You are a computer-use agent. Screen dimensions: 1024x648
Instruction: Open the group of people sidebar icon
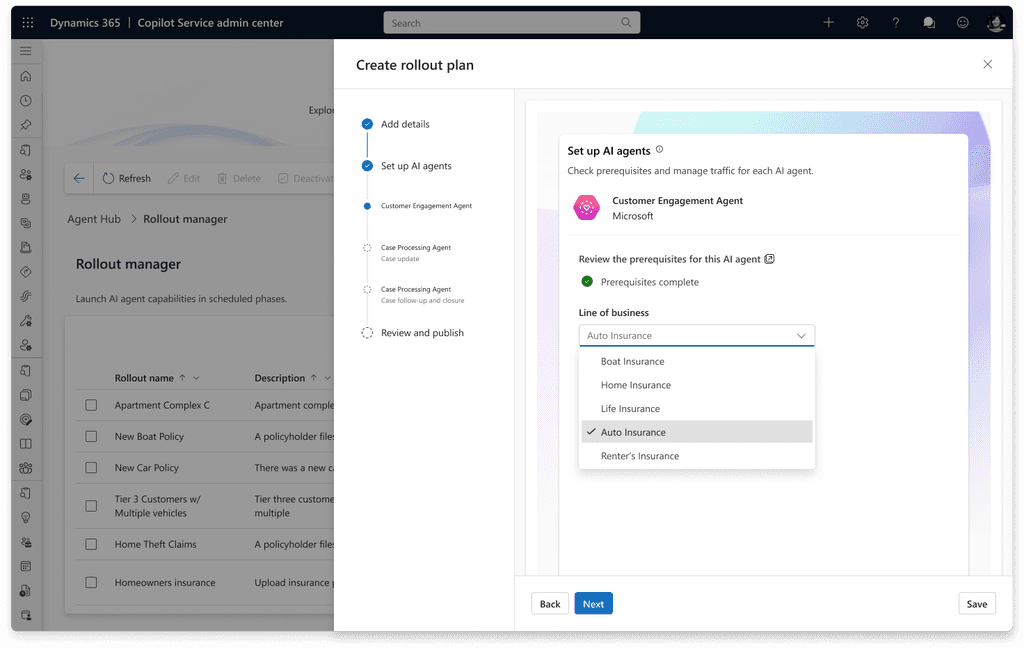click(26, 468)
